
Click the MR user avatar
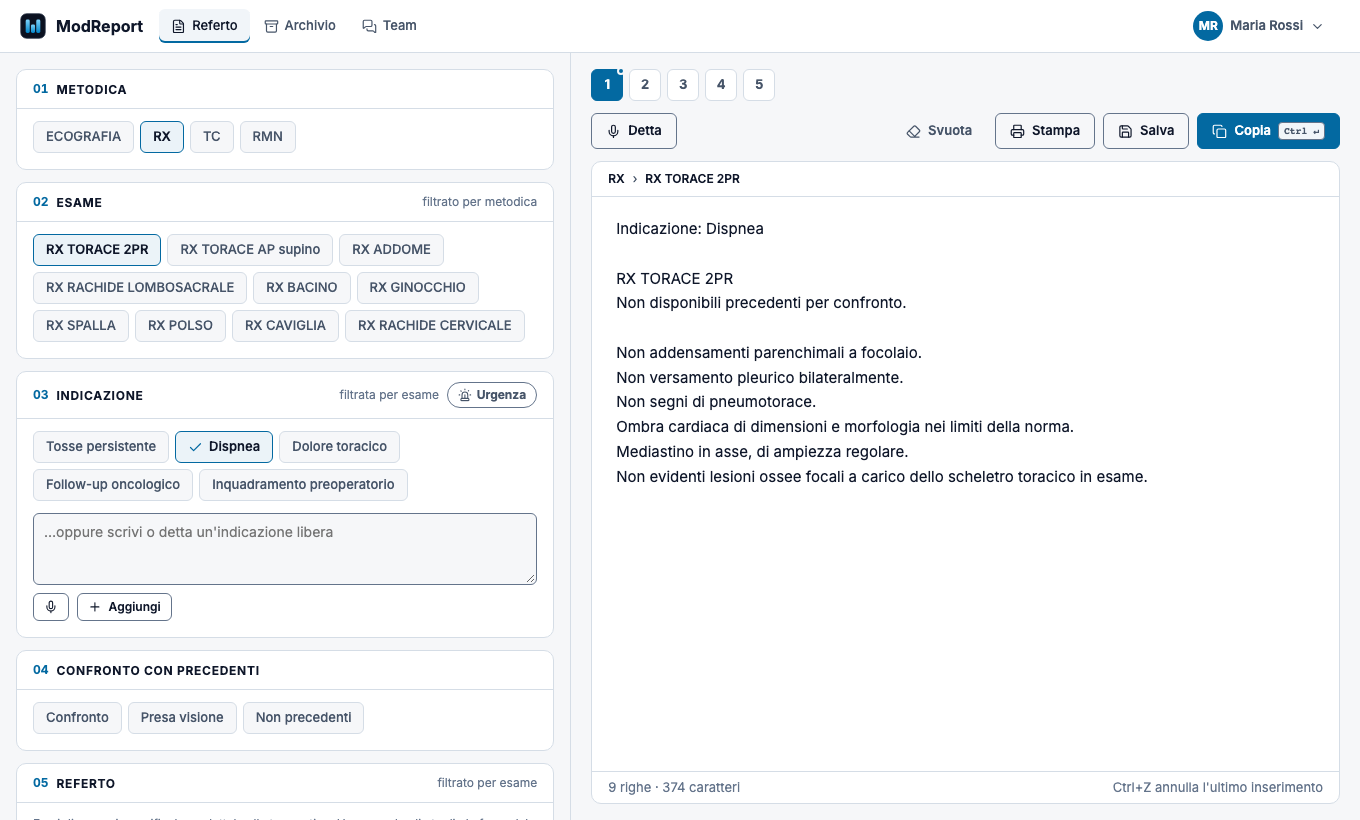[x=1208, y=26]
